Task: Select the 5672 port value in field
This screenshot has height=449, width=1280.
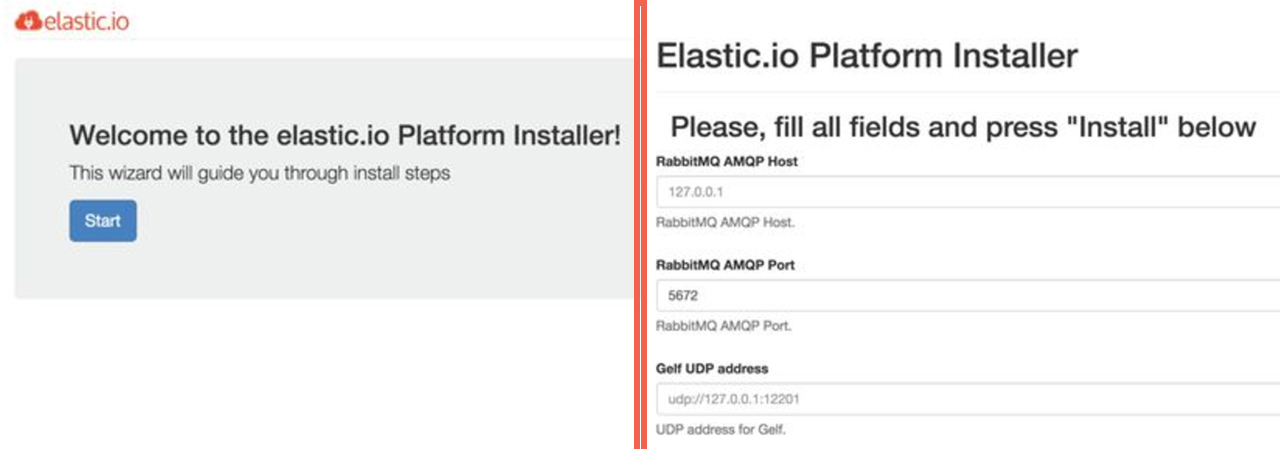Action: (x=684, y=296)
